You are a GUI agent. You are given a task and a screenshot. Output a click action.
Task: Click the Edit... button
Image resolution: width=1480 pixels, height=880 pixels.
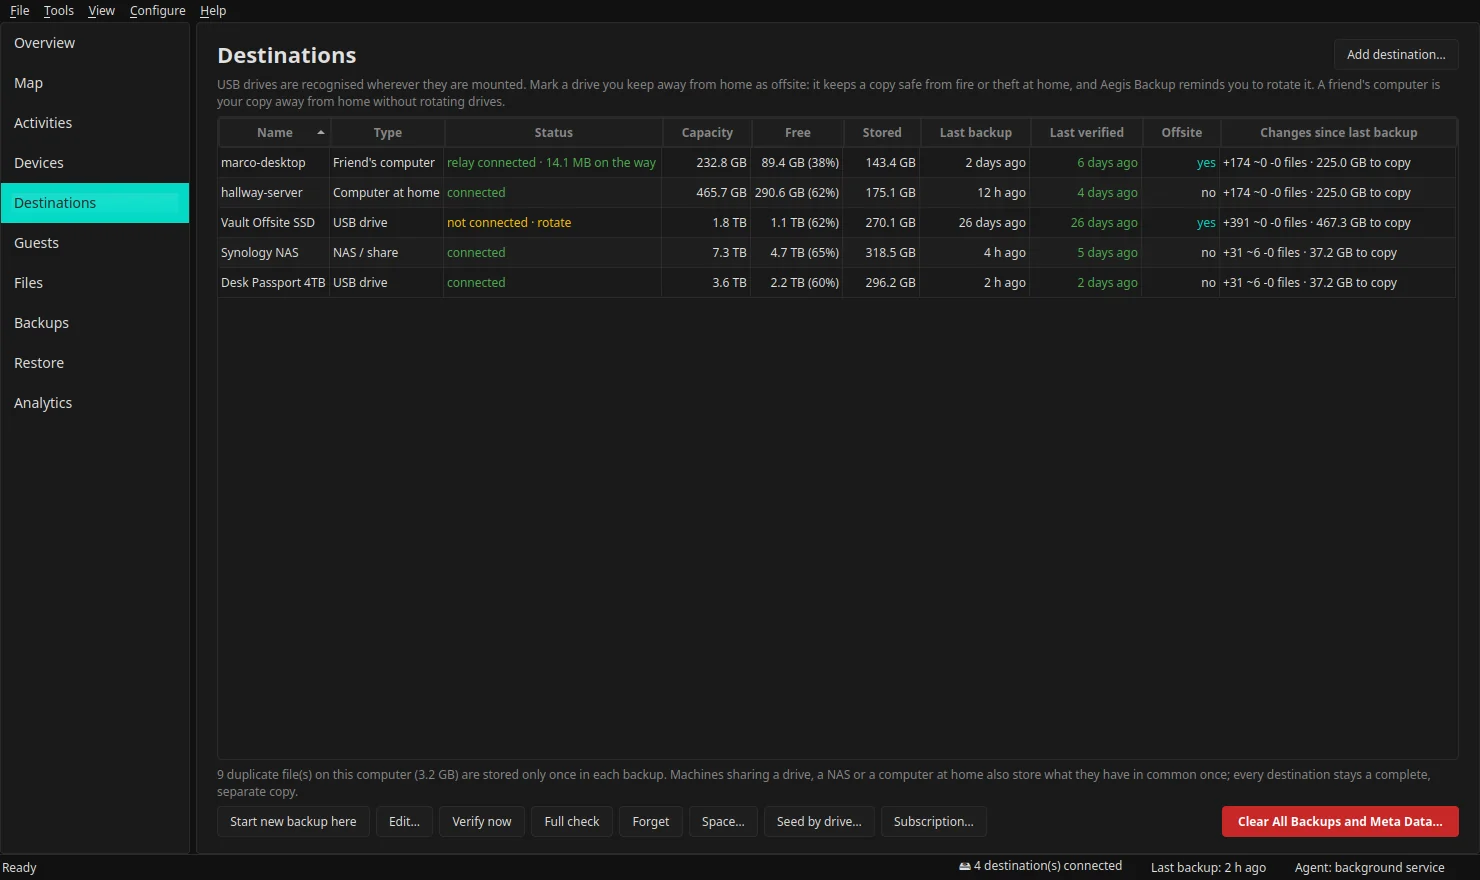(x=404, y=822)
